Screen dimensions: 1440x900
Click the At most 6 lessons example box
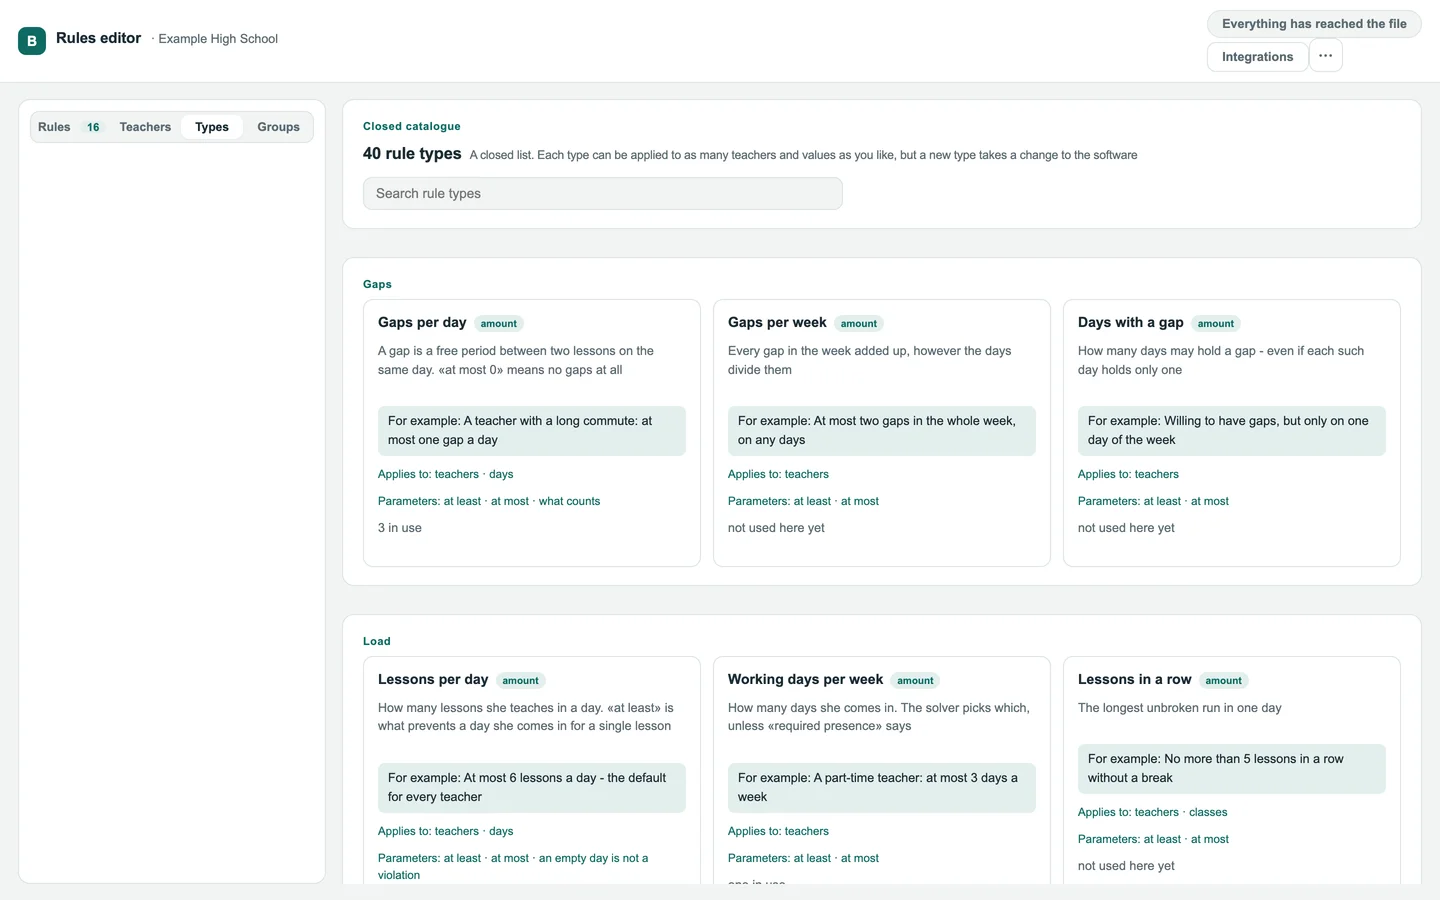point(532,788)
